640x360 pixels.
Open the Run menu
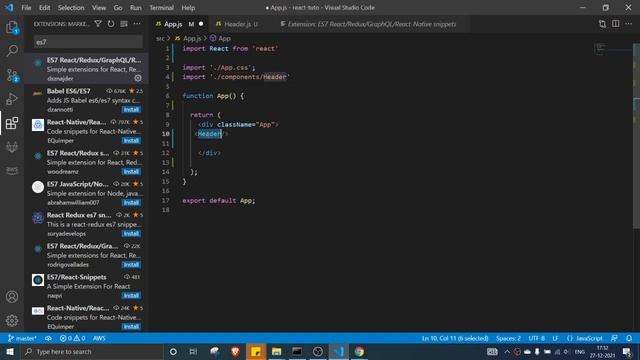(136, 8)
